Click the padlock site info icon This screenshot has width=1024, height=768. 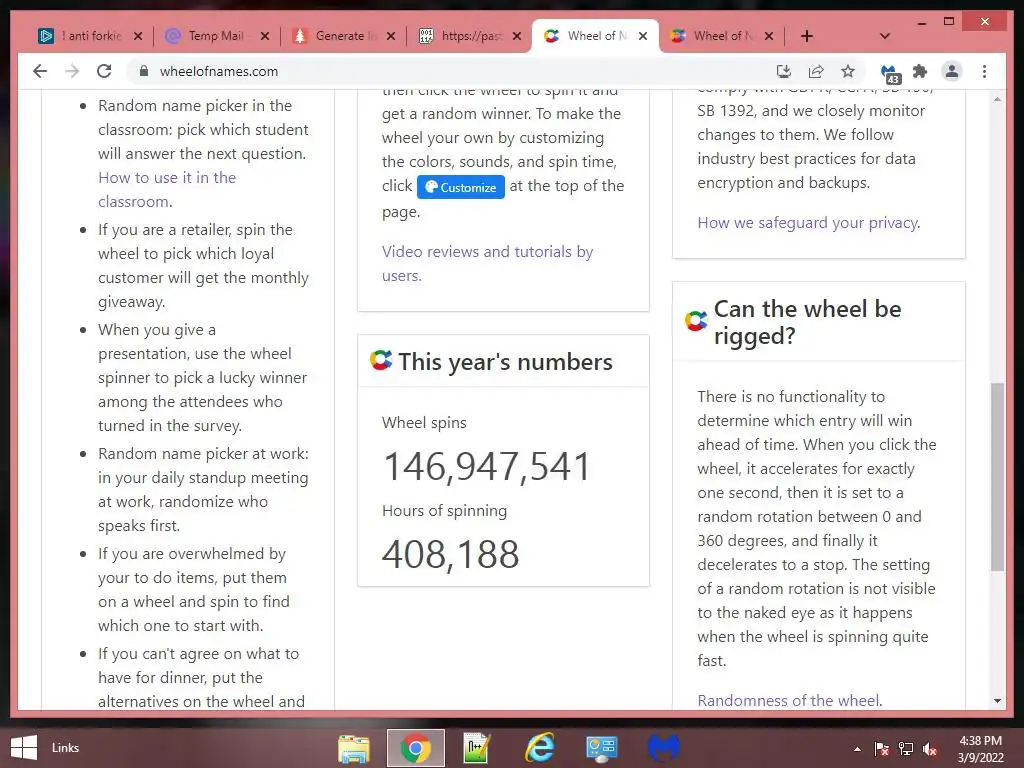click(144, 71)
